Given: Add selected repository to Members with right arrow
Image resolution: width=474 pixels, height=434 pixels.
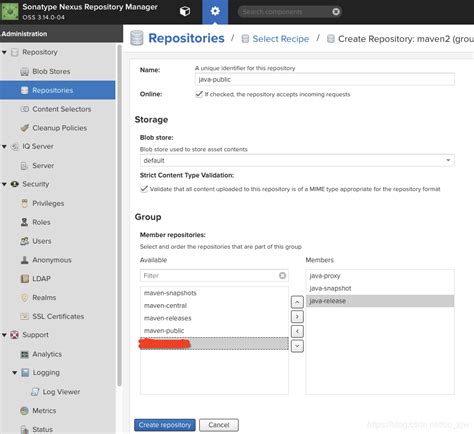Looking at the screenshot, I should (297, 316).
